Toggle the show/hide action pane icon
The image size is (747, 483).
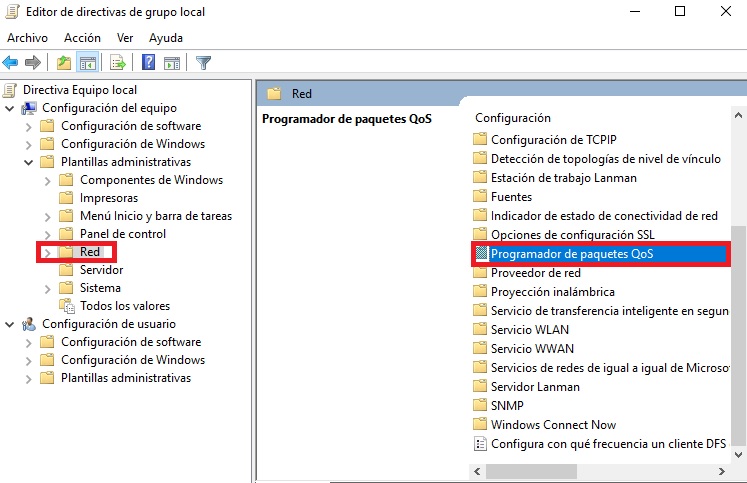point(172,63)
